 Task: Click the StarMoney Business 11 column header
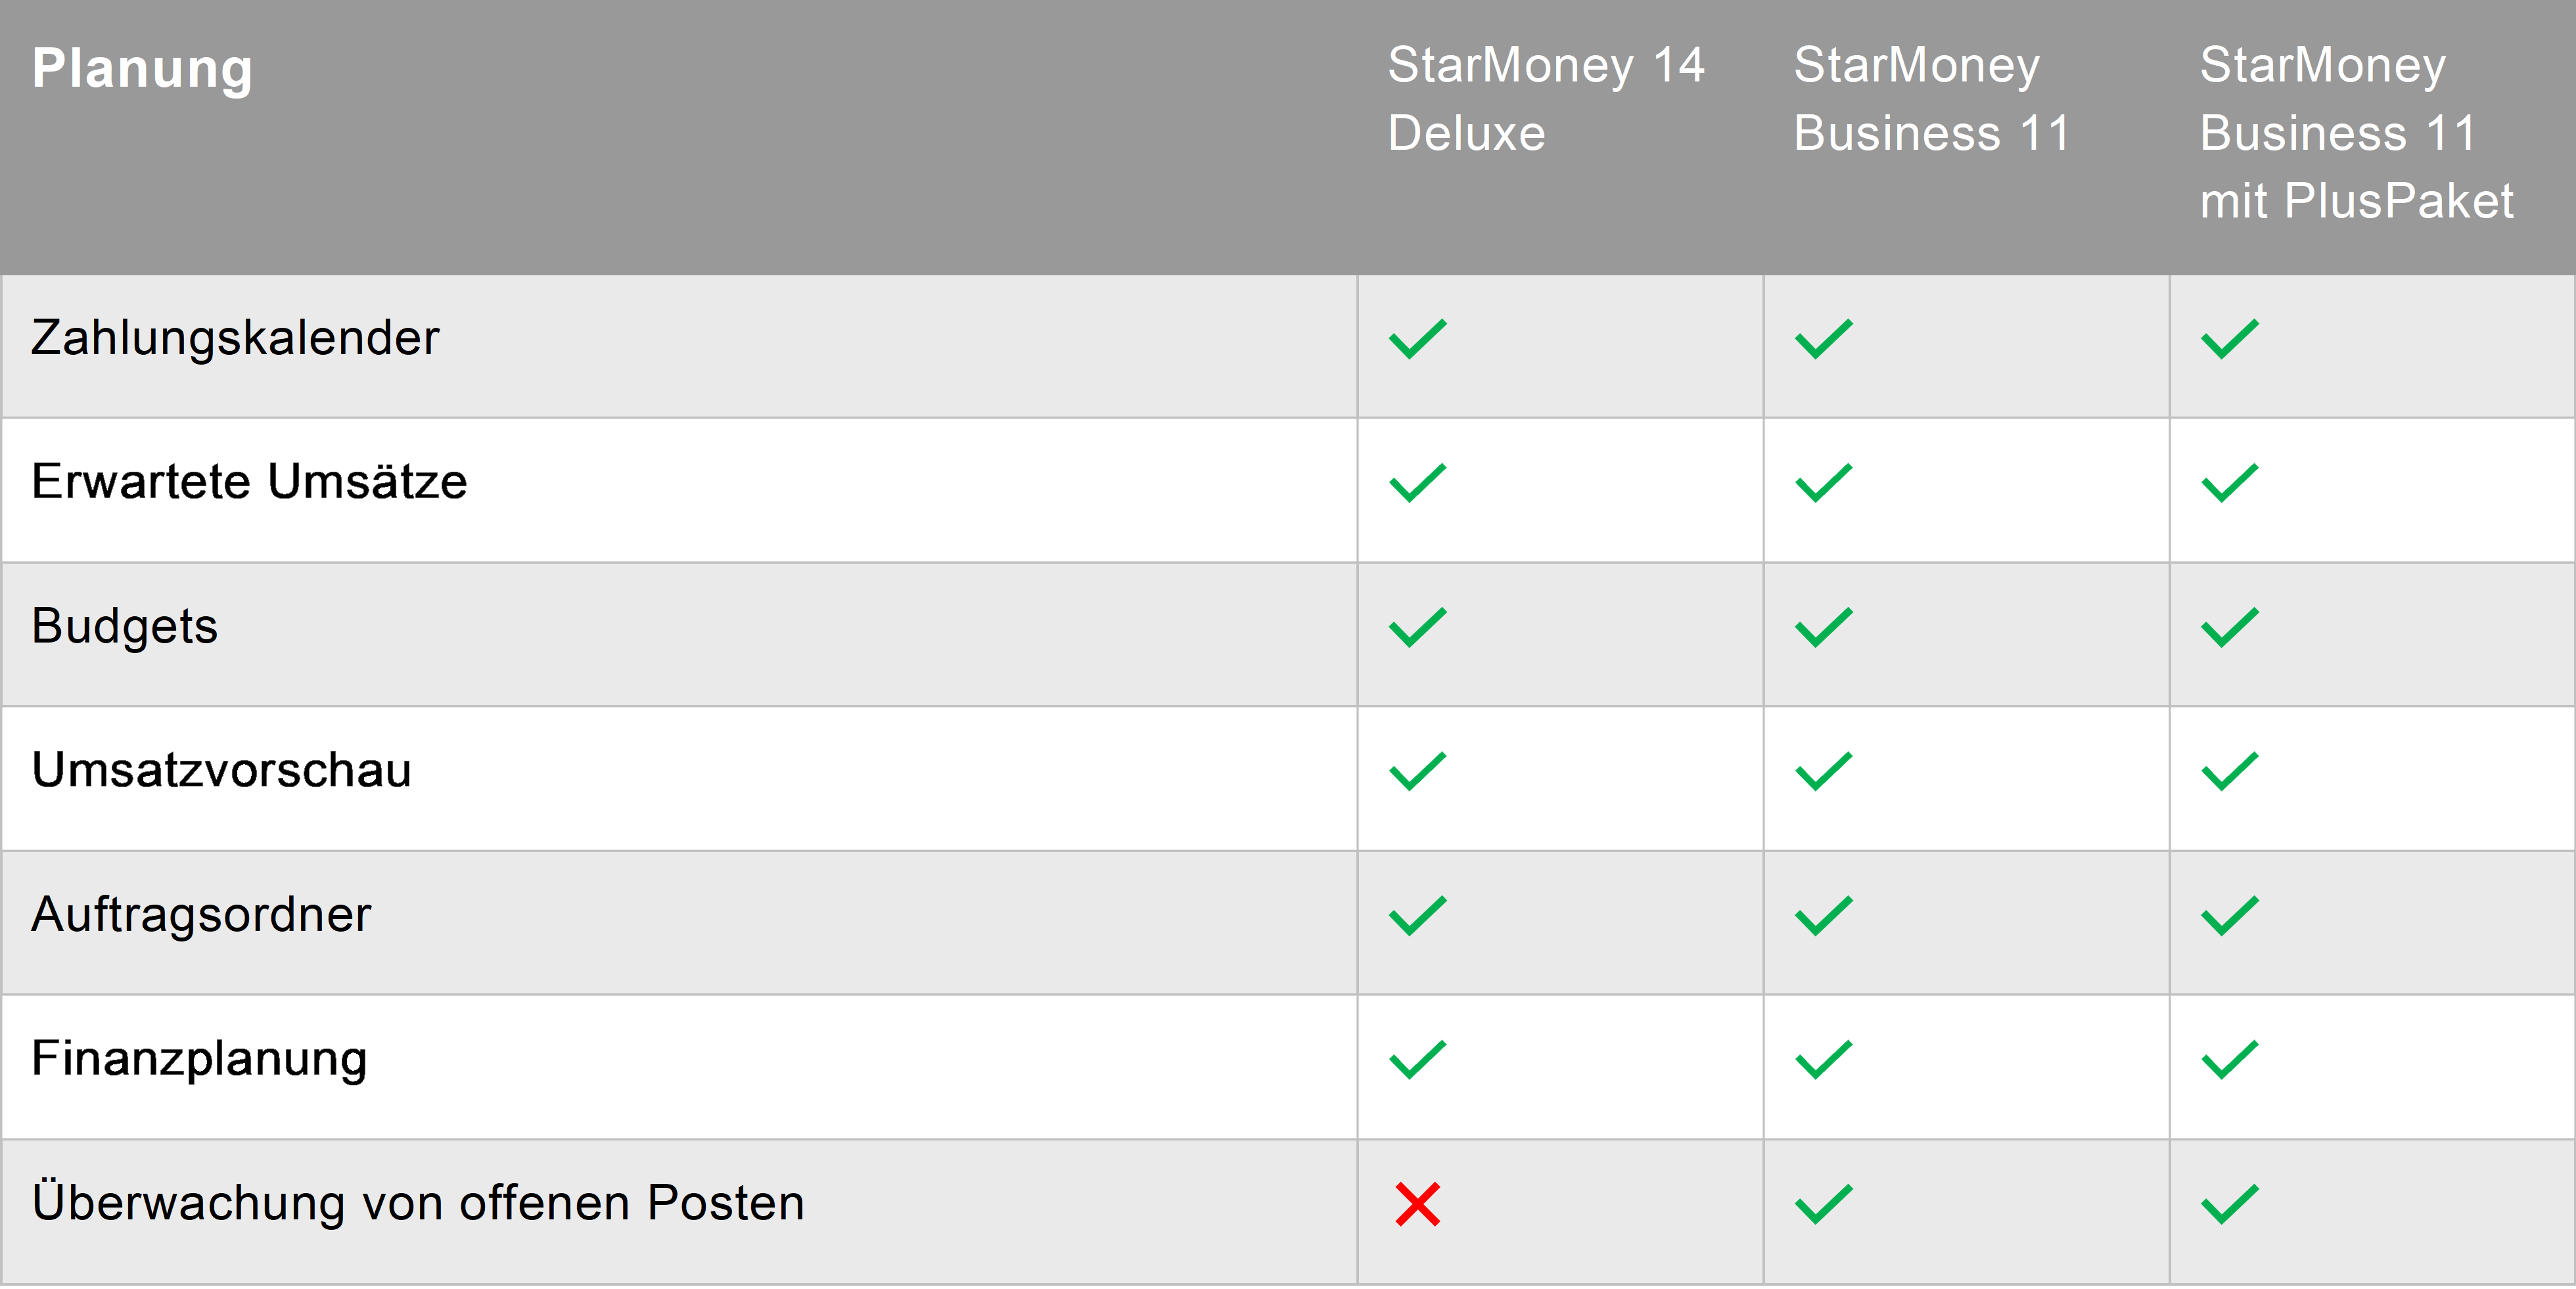(1931, 99)
